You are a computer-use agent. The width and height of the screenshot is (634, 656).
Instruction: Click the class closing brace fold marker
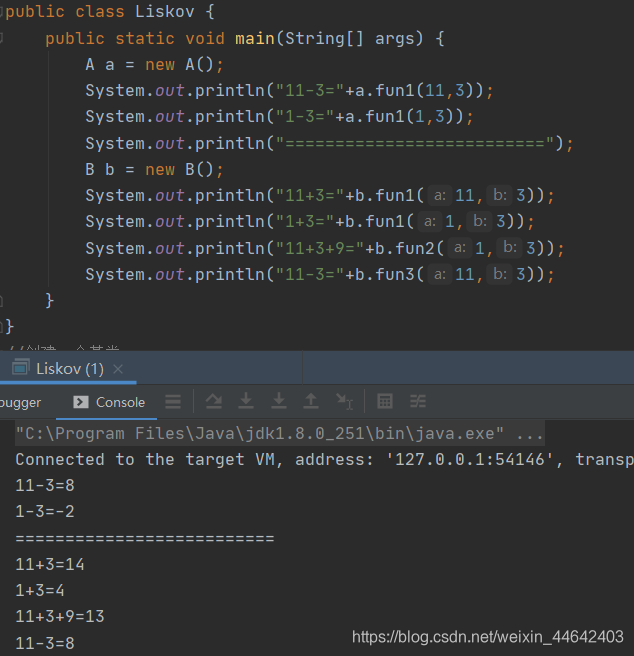click(x=2, y=326)
